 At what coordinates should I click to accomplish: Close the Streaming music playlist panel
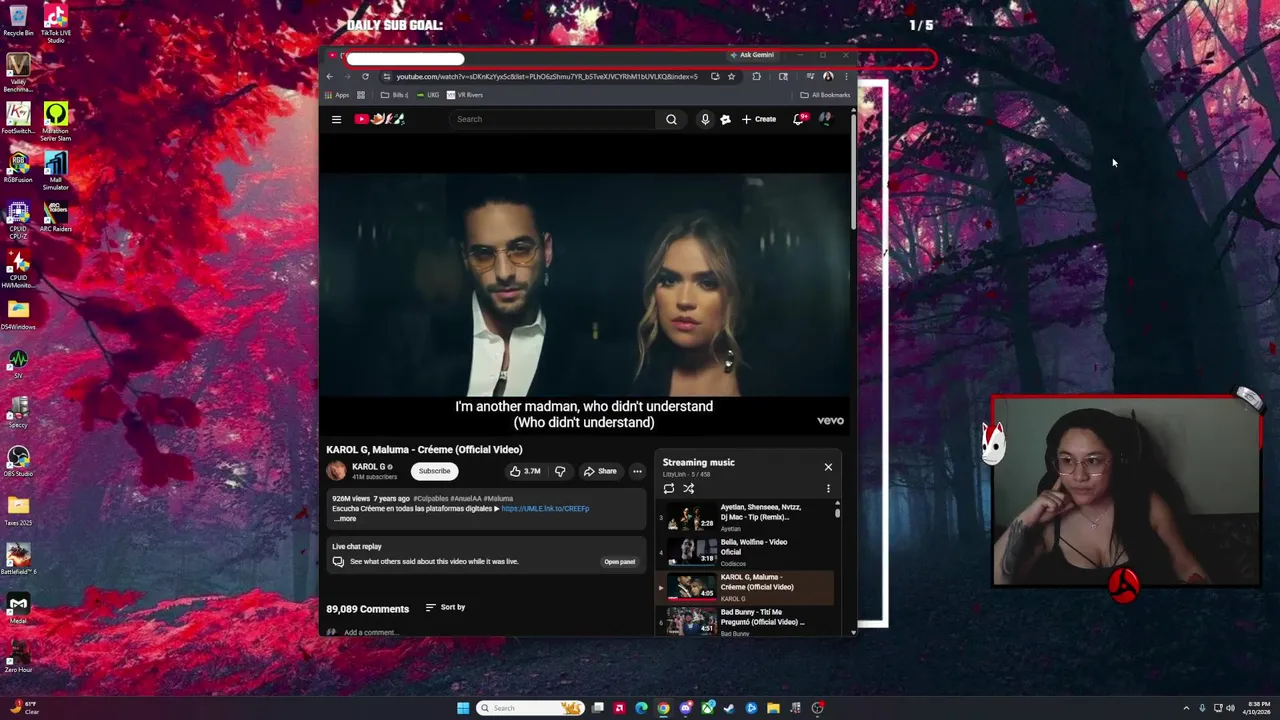(x=828, y=467)
